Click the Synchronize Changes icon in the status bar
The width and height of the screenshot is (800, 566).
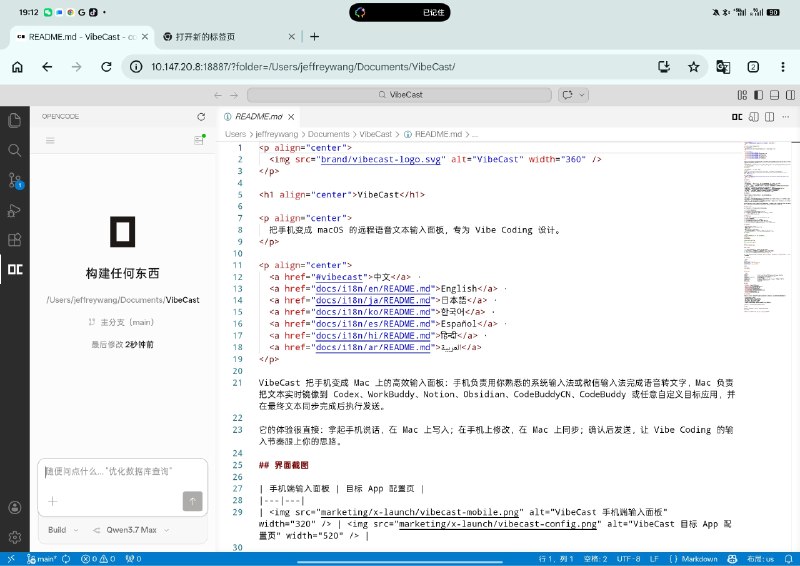(x=66, y=559)
